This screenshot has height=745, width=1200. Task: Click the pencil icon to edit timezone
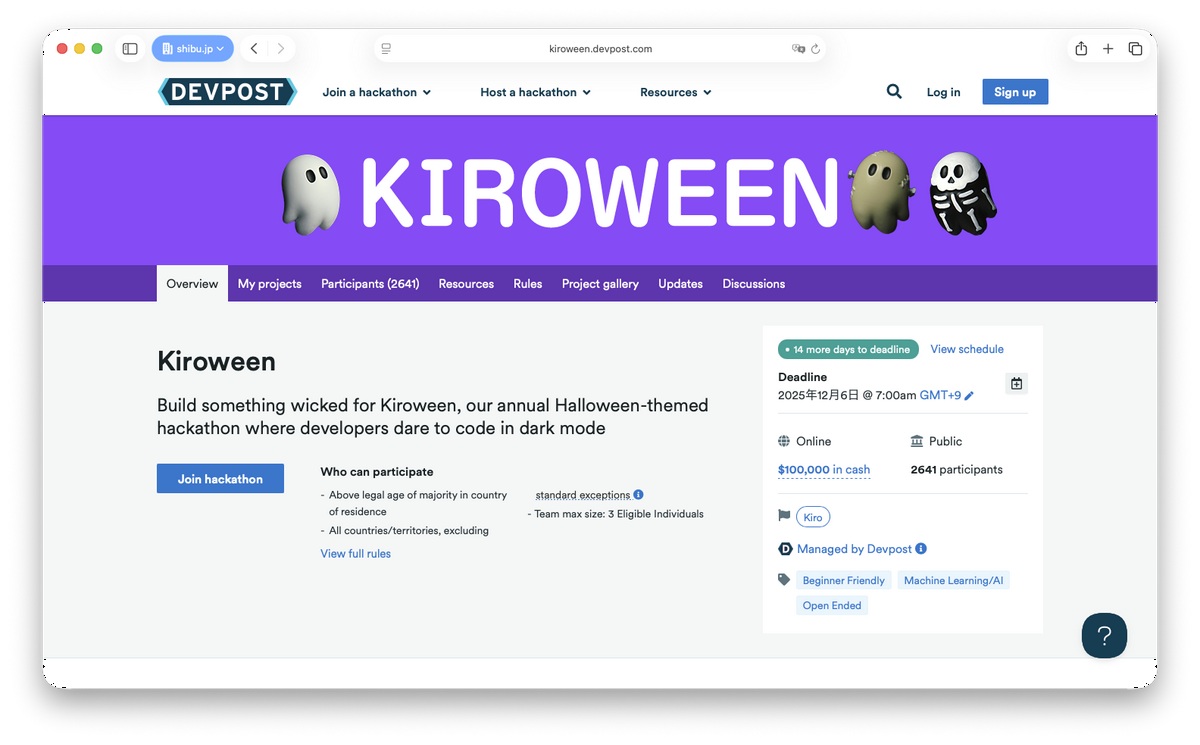tap(969, 396)
